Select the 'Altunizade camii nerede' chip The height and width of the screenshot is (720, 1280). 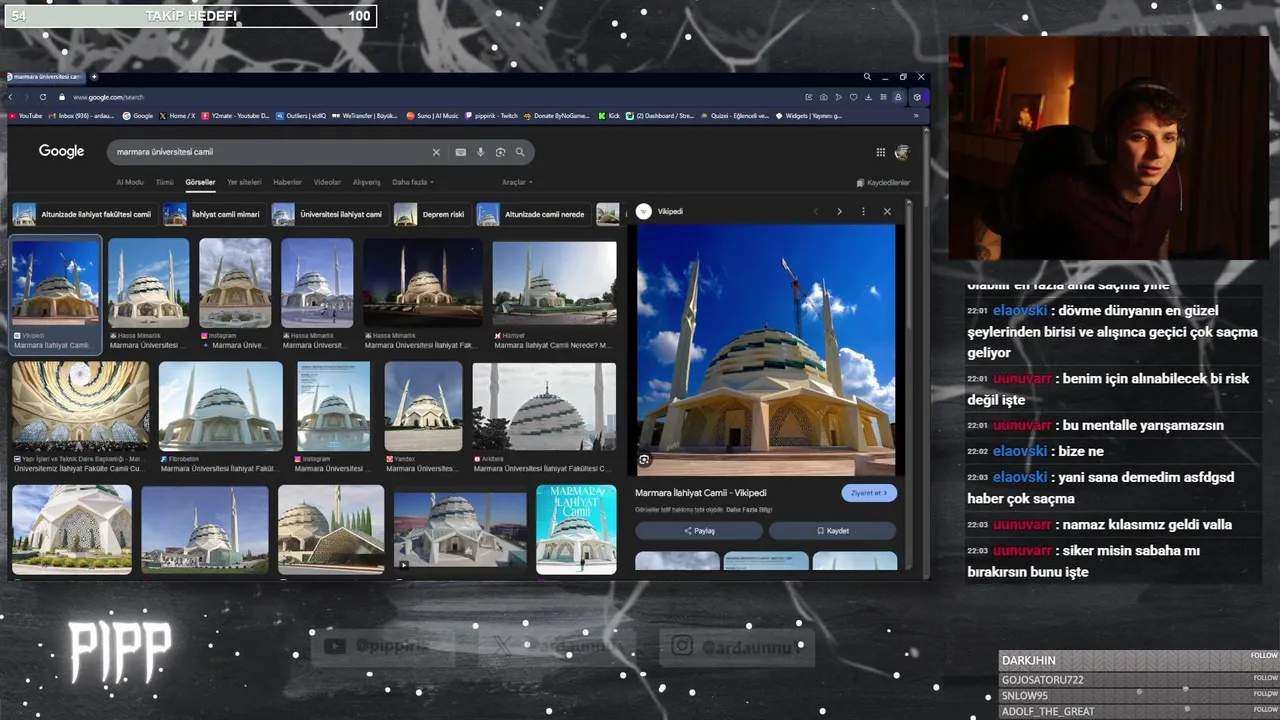532,214
